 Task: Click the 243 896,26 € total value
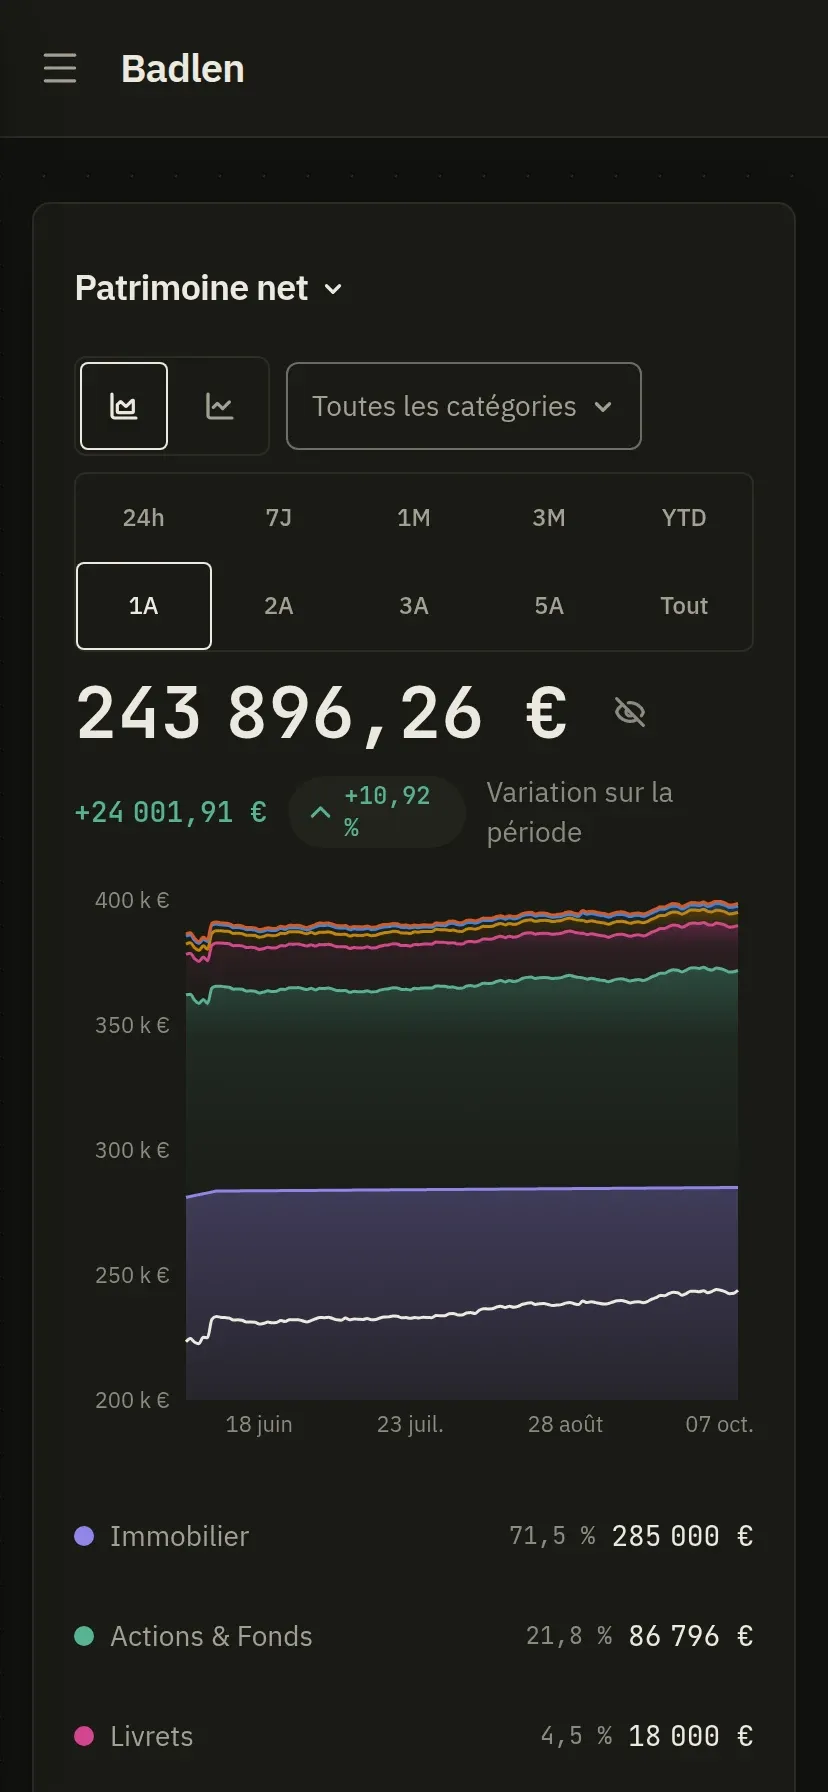(x=322, y=713)
